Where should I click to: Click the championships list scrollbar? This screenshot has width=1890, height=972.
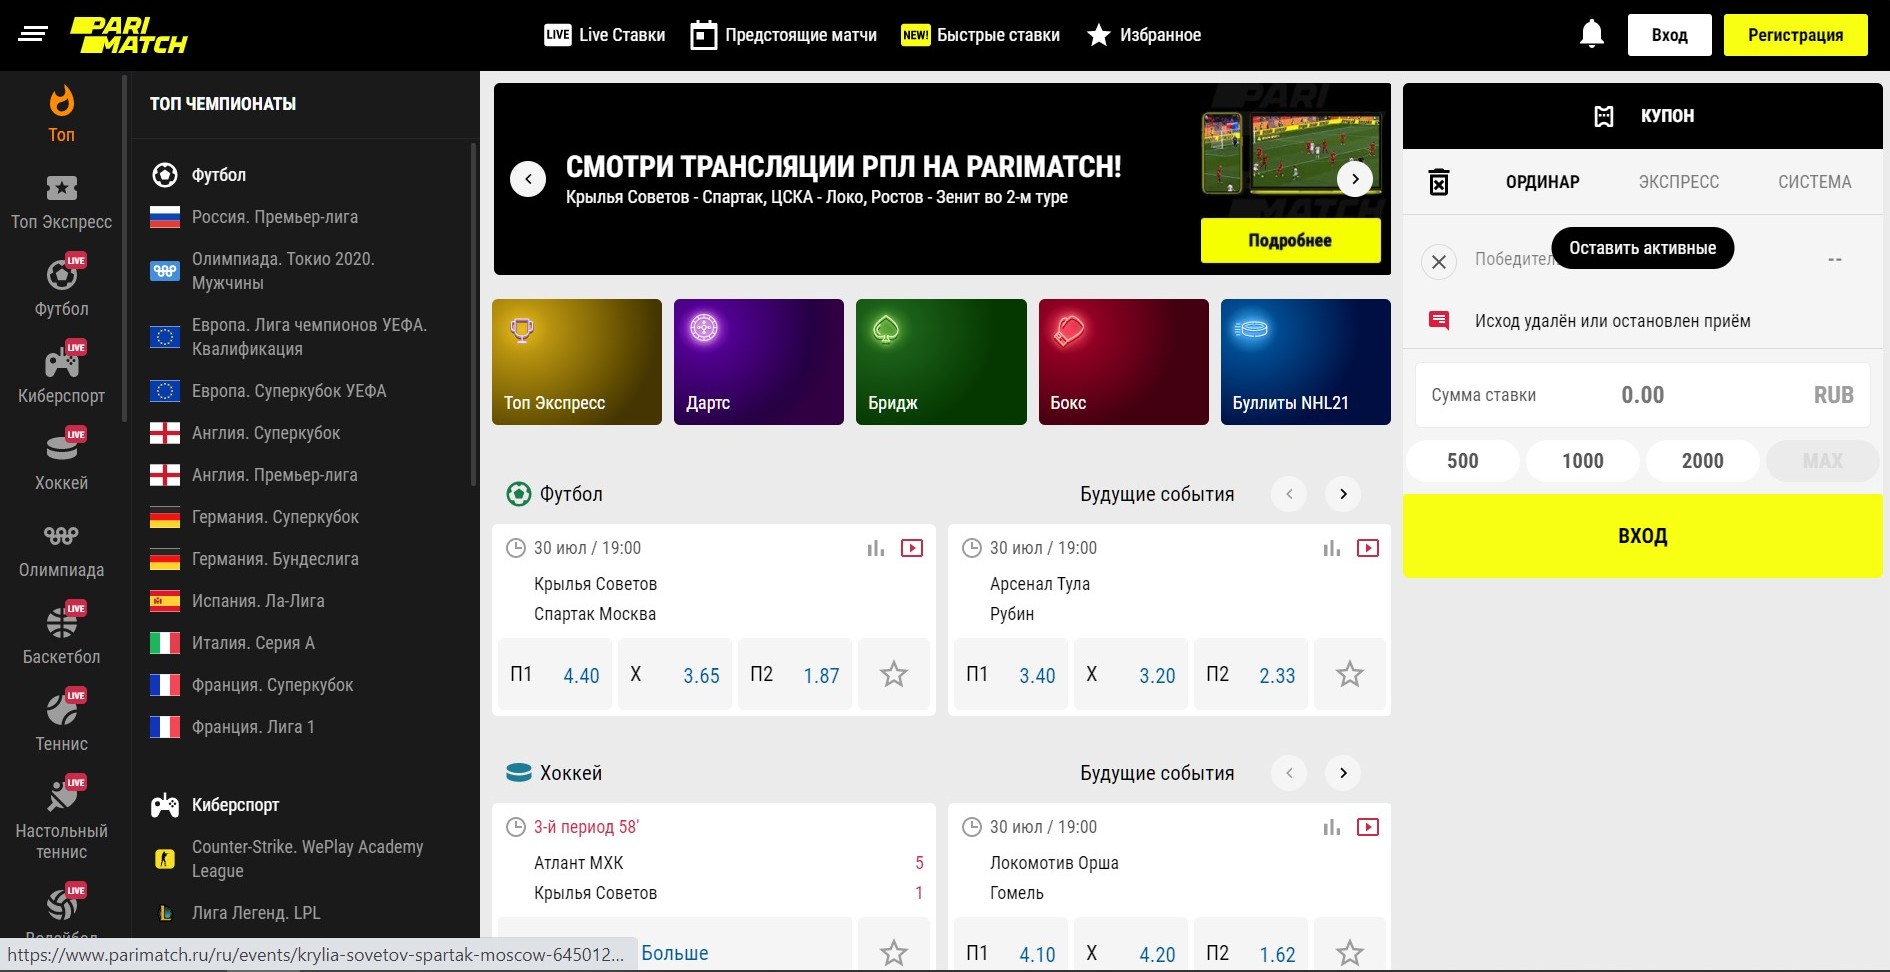click(474, 315)
